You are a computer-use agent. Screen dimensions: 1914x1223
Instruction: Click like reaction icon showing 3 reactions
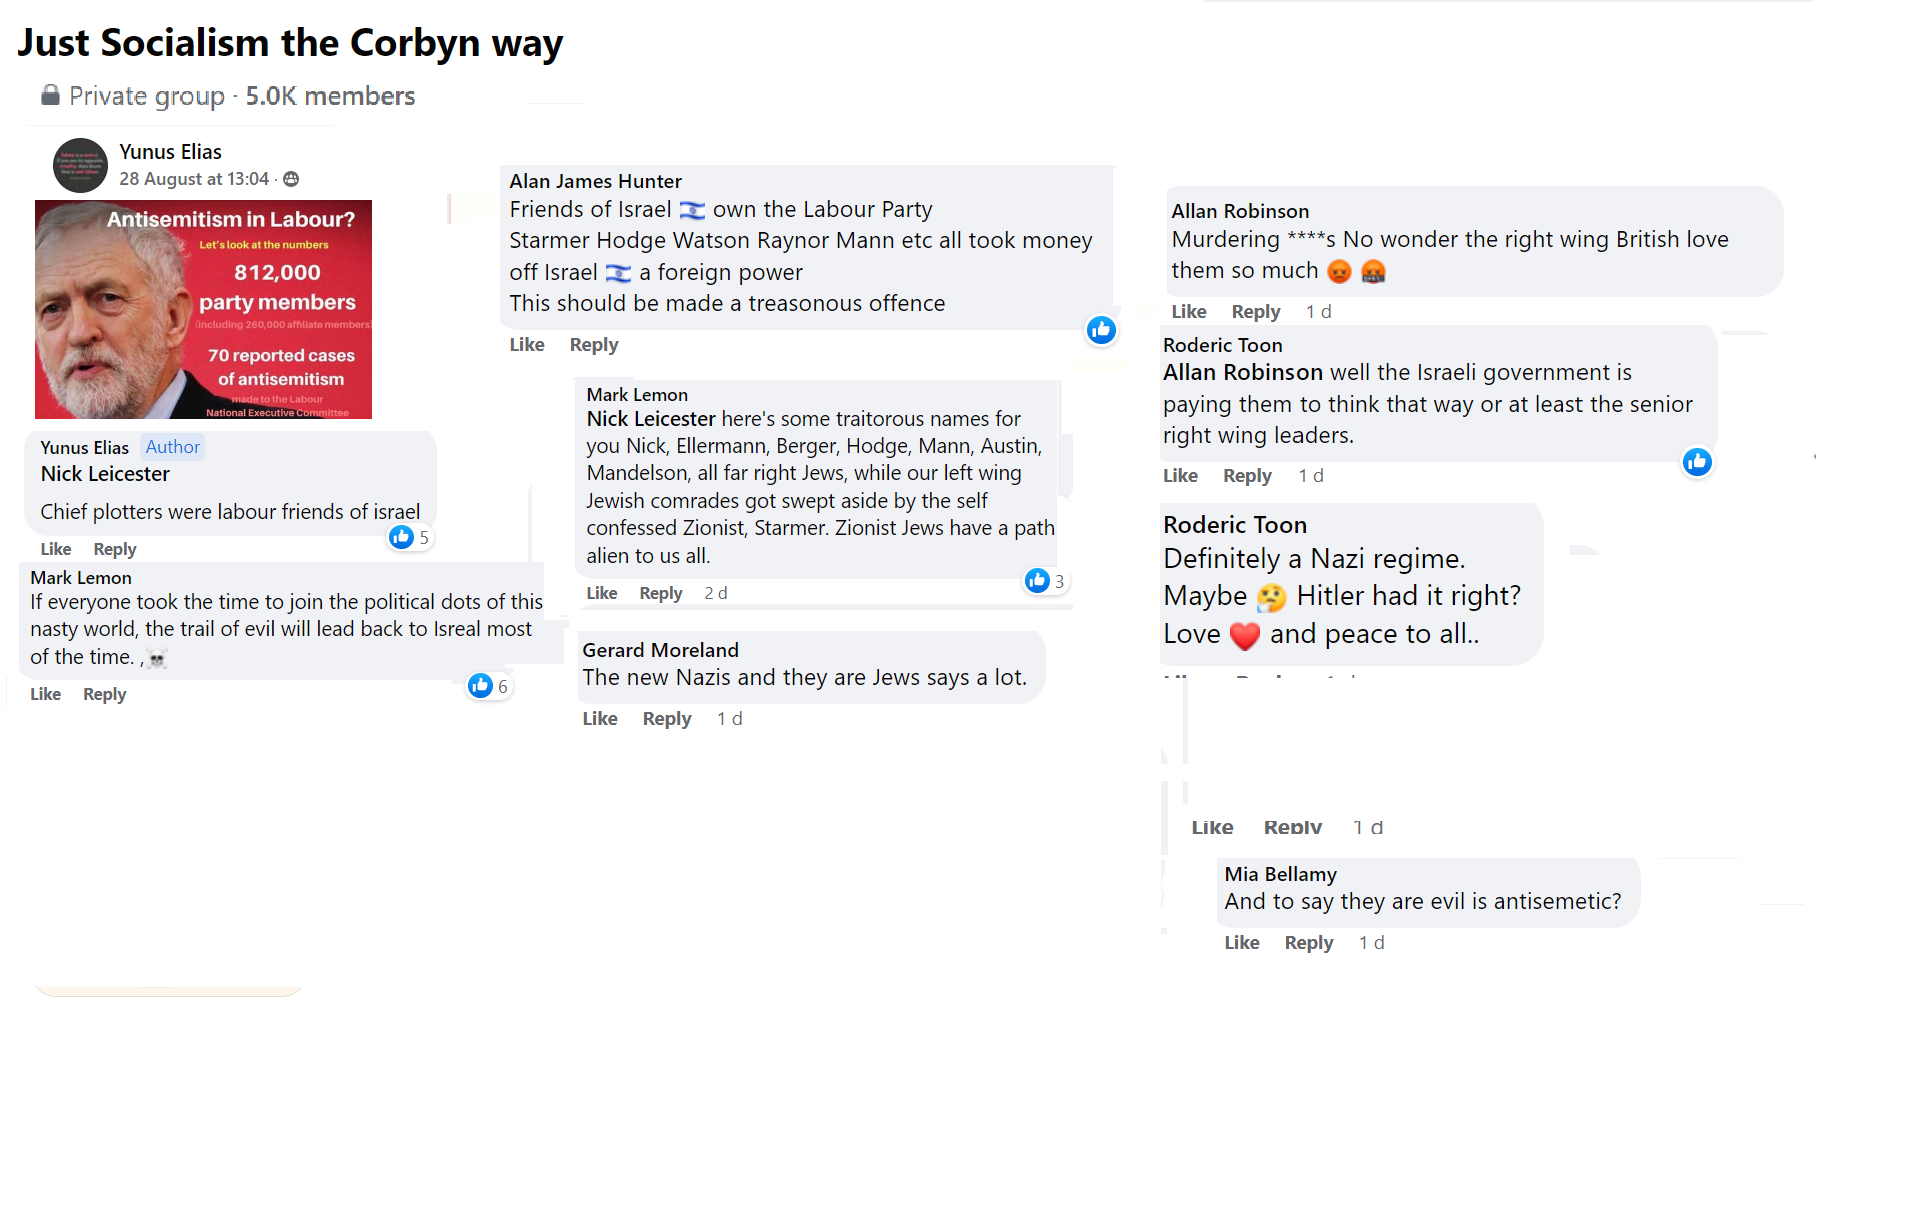1038,581
